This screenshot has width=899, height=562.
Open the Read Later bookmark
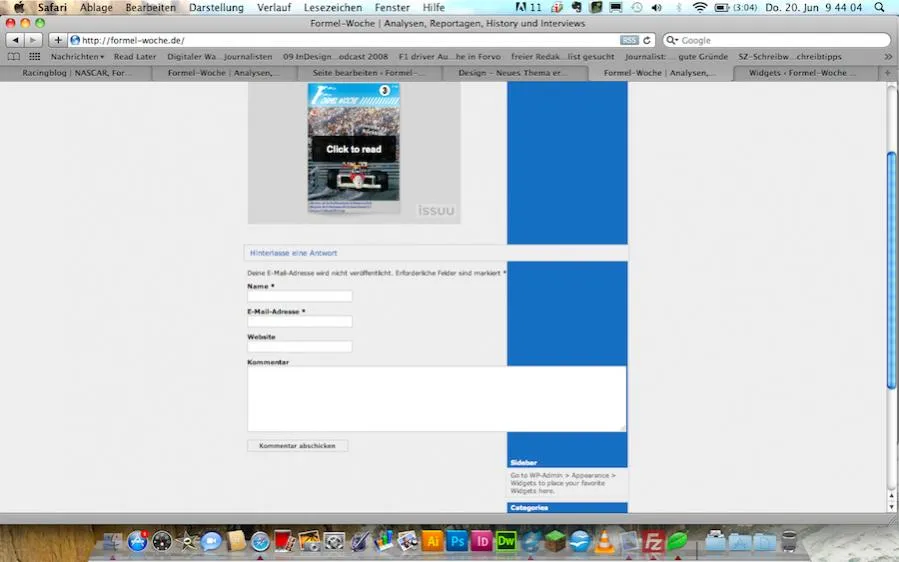click(135, 57)
